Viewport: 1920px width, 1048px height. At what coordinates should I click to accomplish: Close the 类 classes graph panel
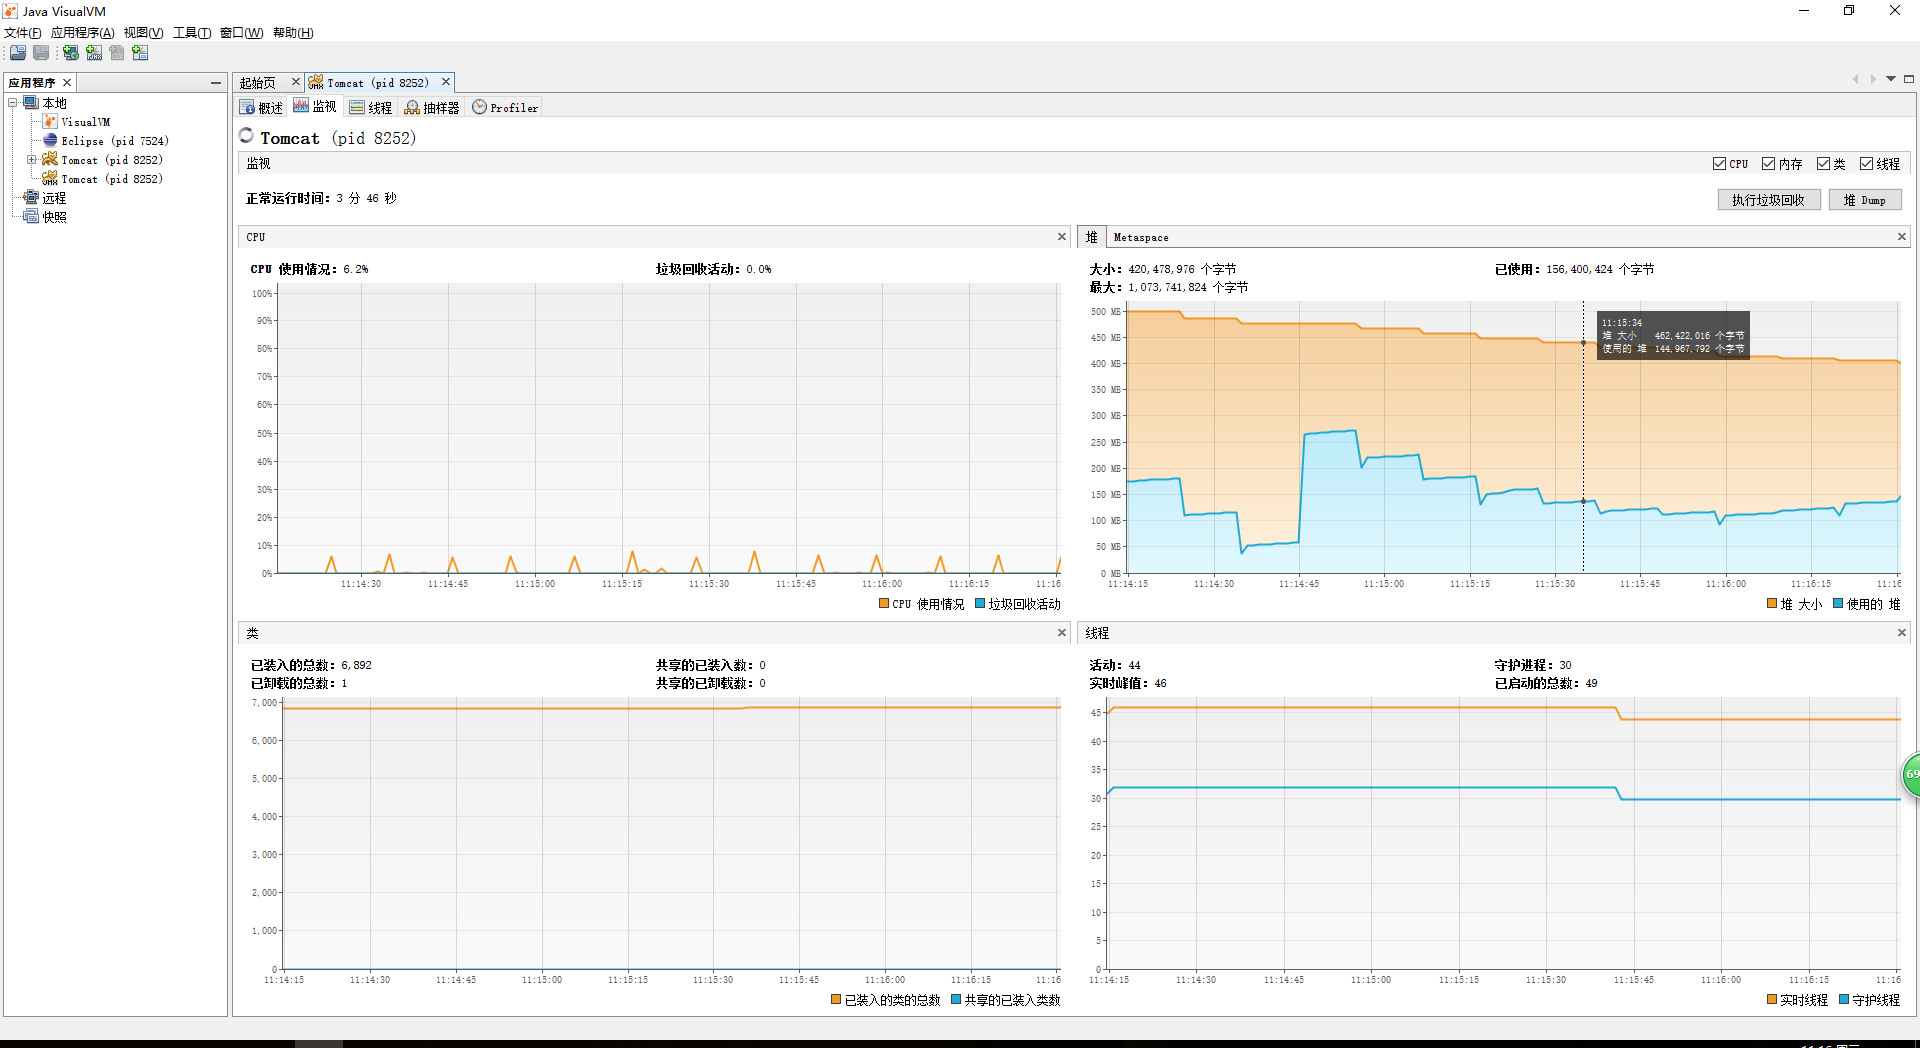tap(1062, 633)
